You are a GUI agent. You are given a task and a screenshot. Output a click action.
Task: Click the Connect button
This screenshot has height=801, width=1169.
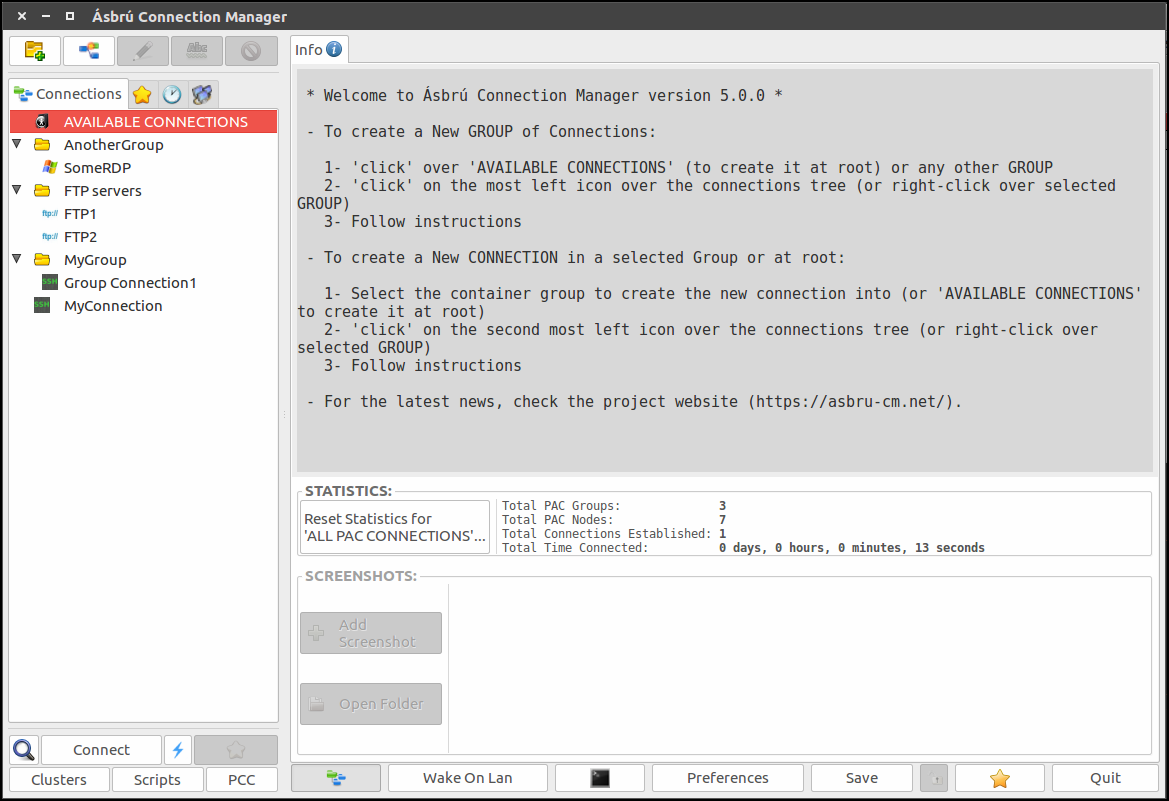click(x=101, y=750)
